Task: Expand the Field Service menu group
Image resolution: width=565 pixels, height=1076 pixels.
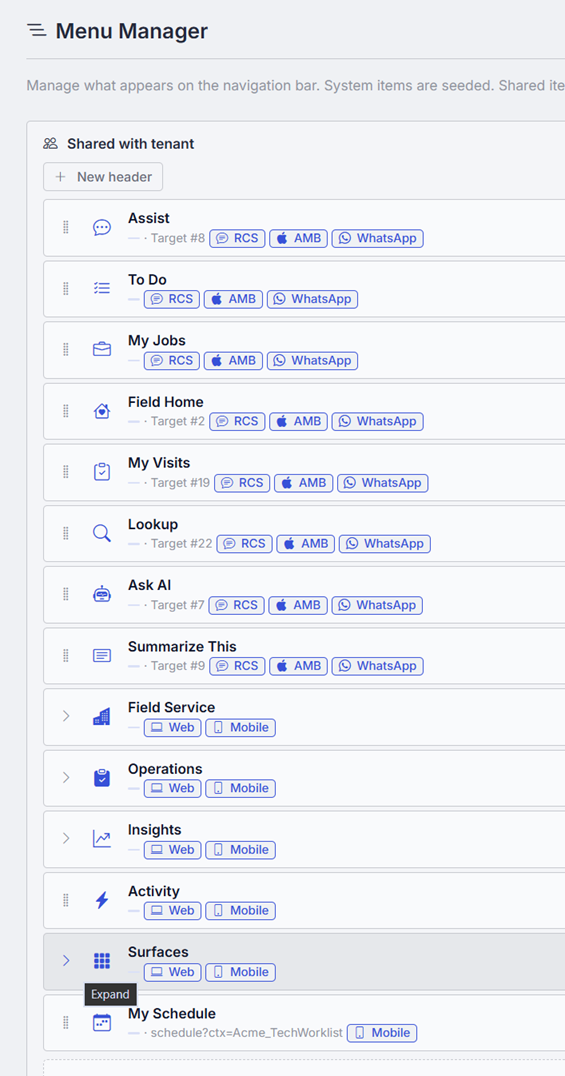Action: tap(66, 716)
